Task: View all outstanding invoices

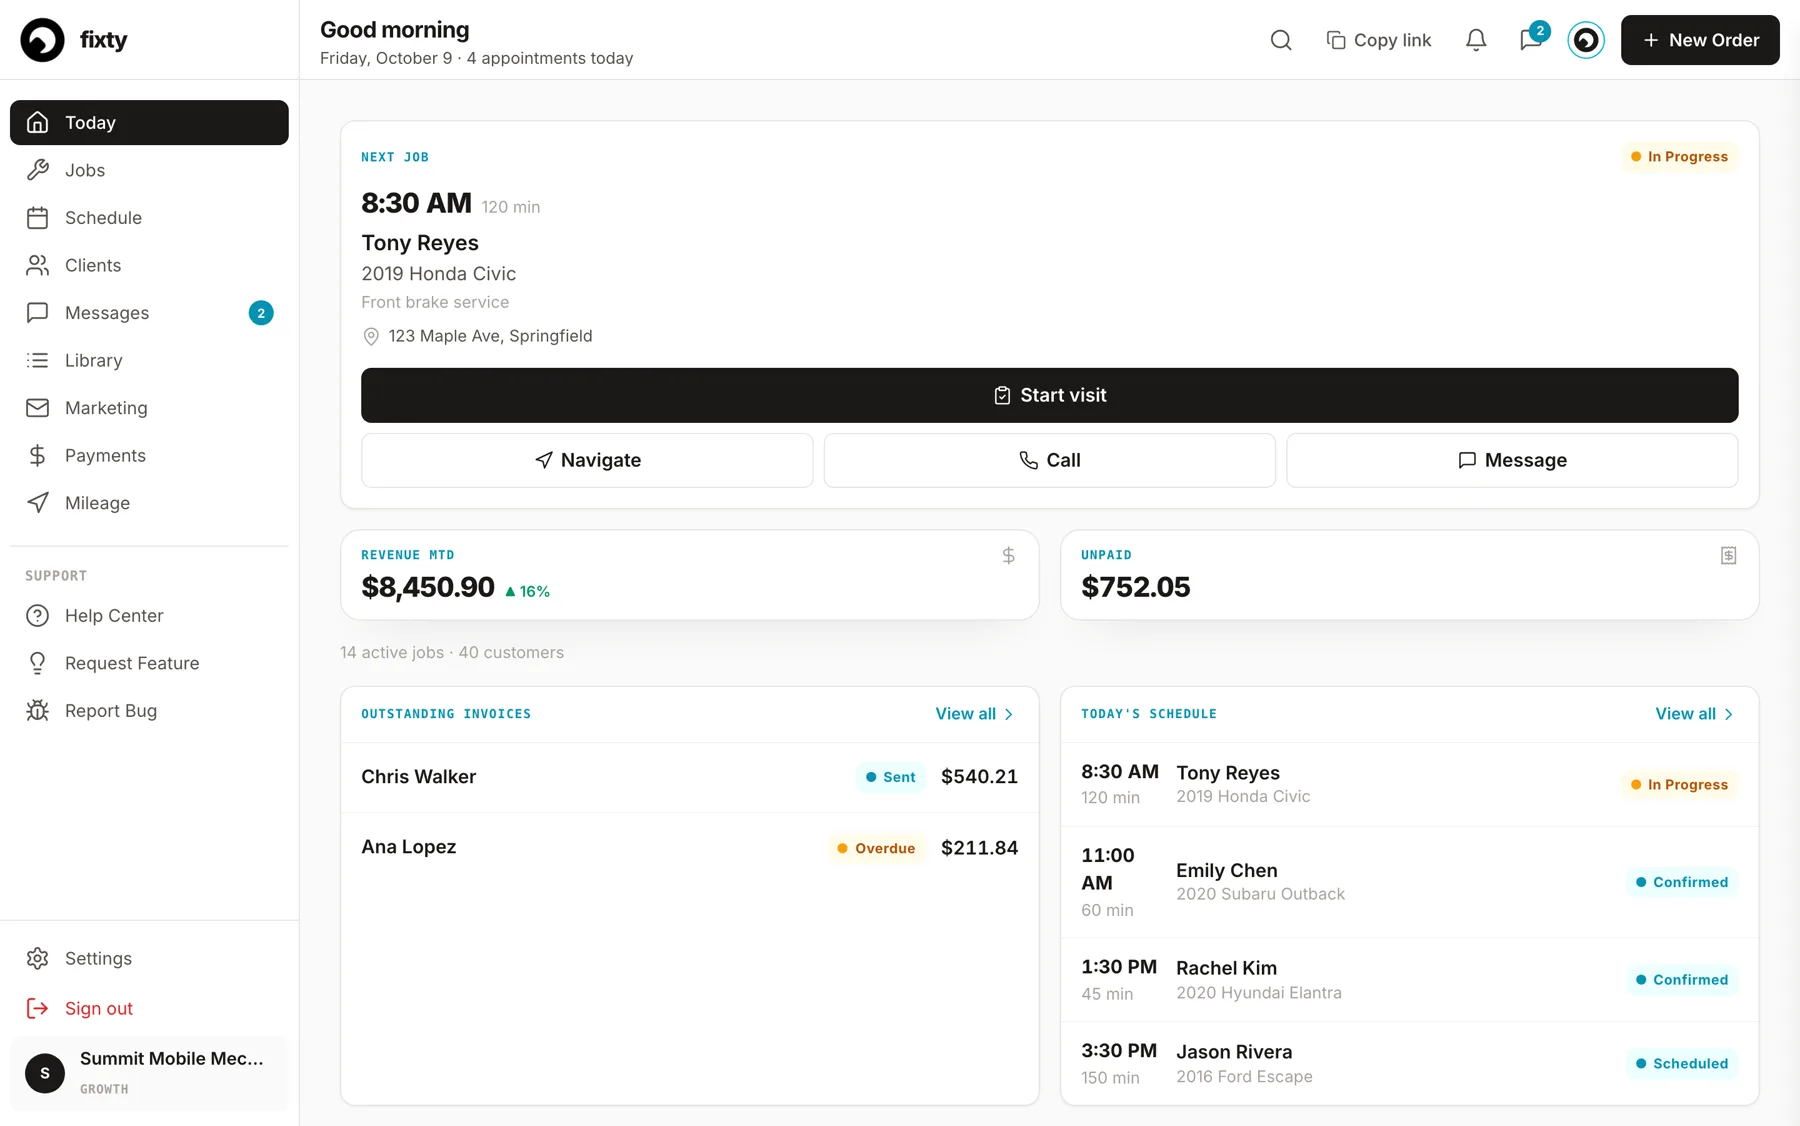Action: (975, 714)
